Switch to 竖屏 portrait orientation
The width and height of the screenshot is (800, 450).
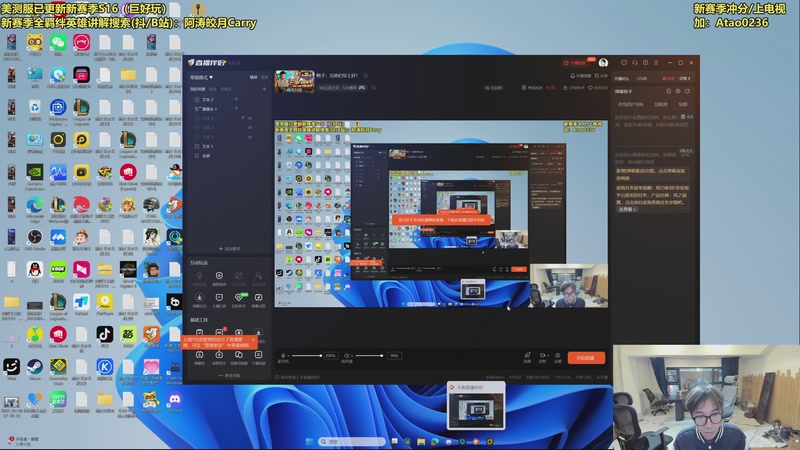[264, 77]
